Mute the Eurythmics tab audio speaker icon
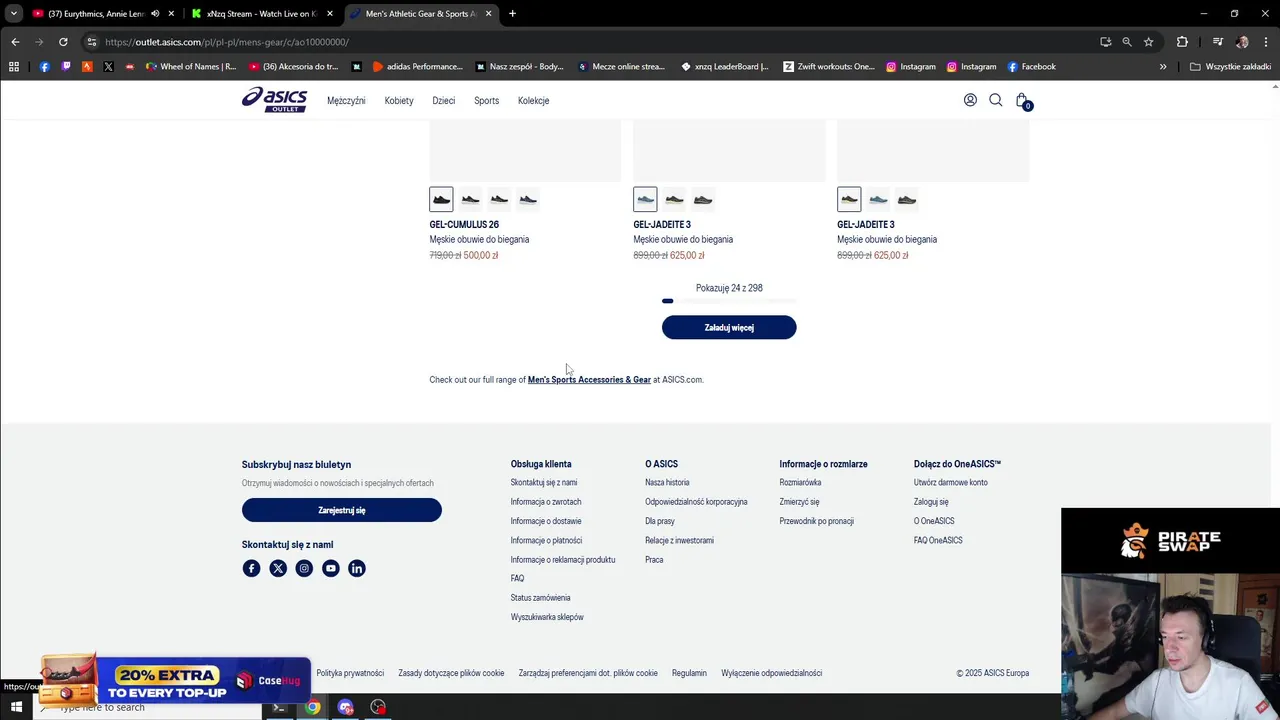Viewport: 1280px width, 720px height. pos(155,14)
